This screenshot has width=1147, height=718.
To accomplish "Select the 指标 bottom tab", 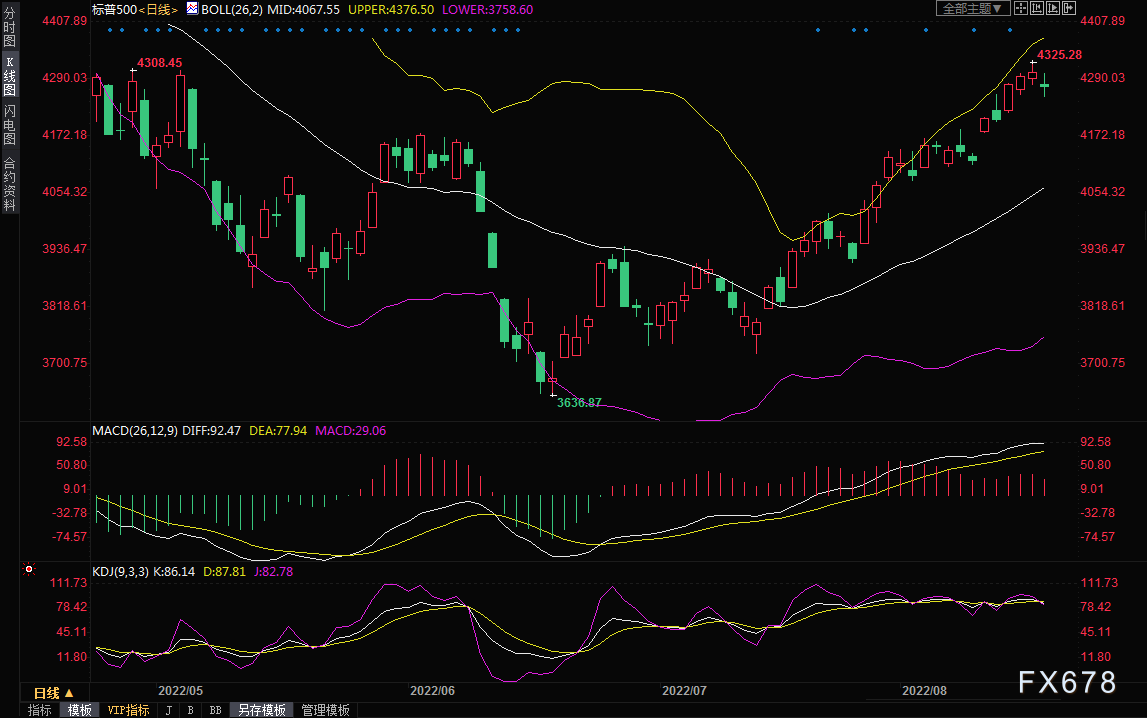I will point(40,710).
